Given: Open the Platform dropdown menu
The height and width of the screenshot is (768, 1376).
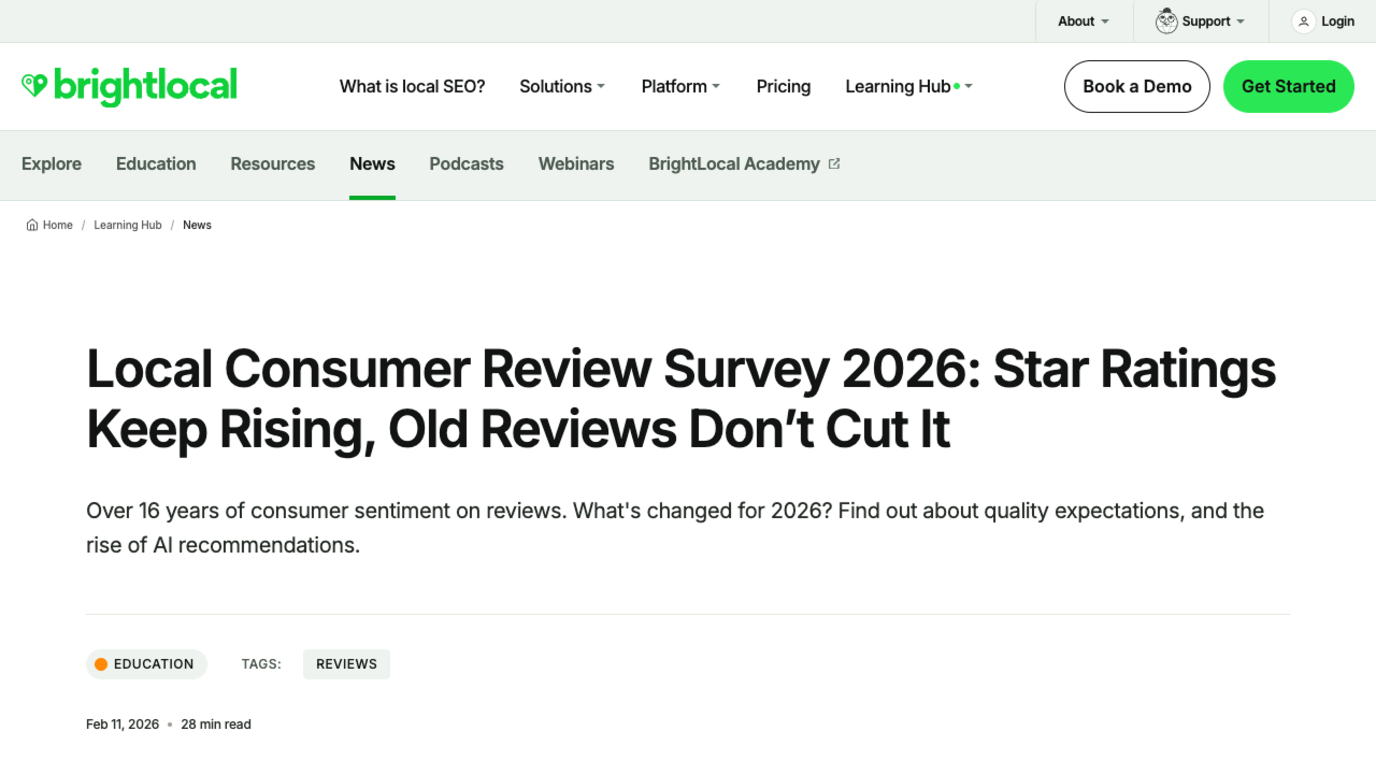Looking at the screenshot, I should click(x=681, y=86).
